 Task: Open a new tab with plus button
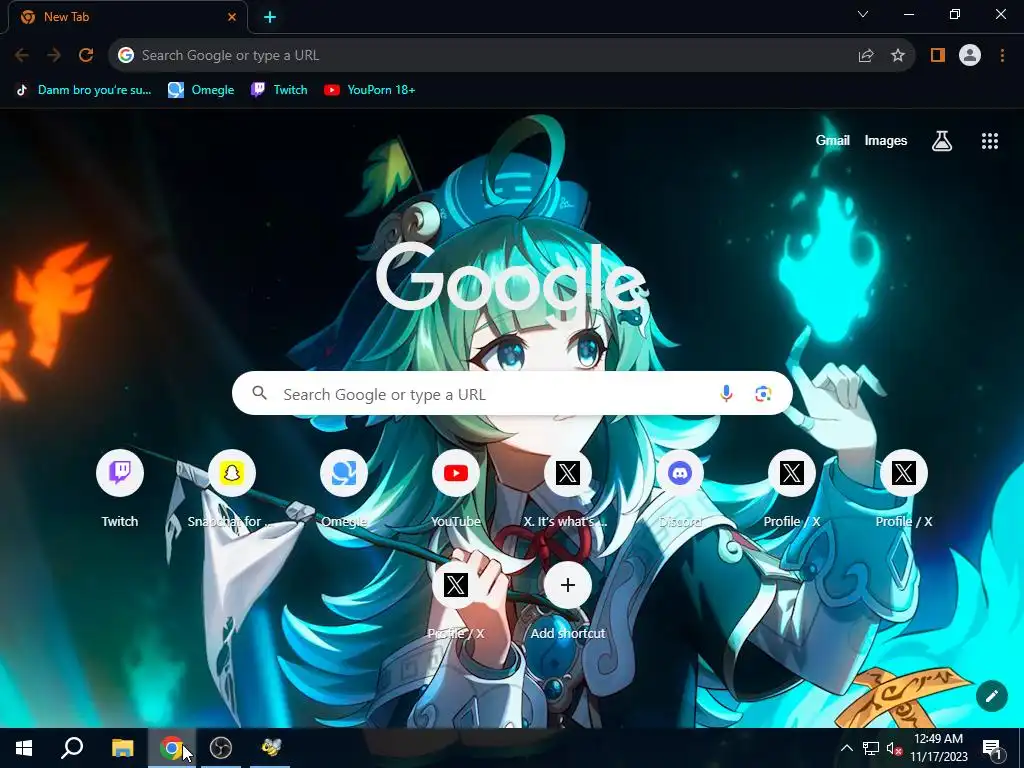(270, 18)
